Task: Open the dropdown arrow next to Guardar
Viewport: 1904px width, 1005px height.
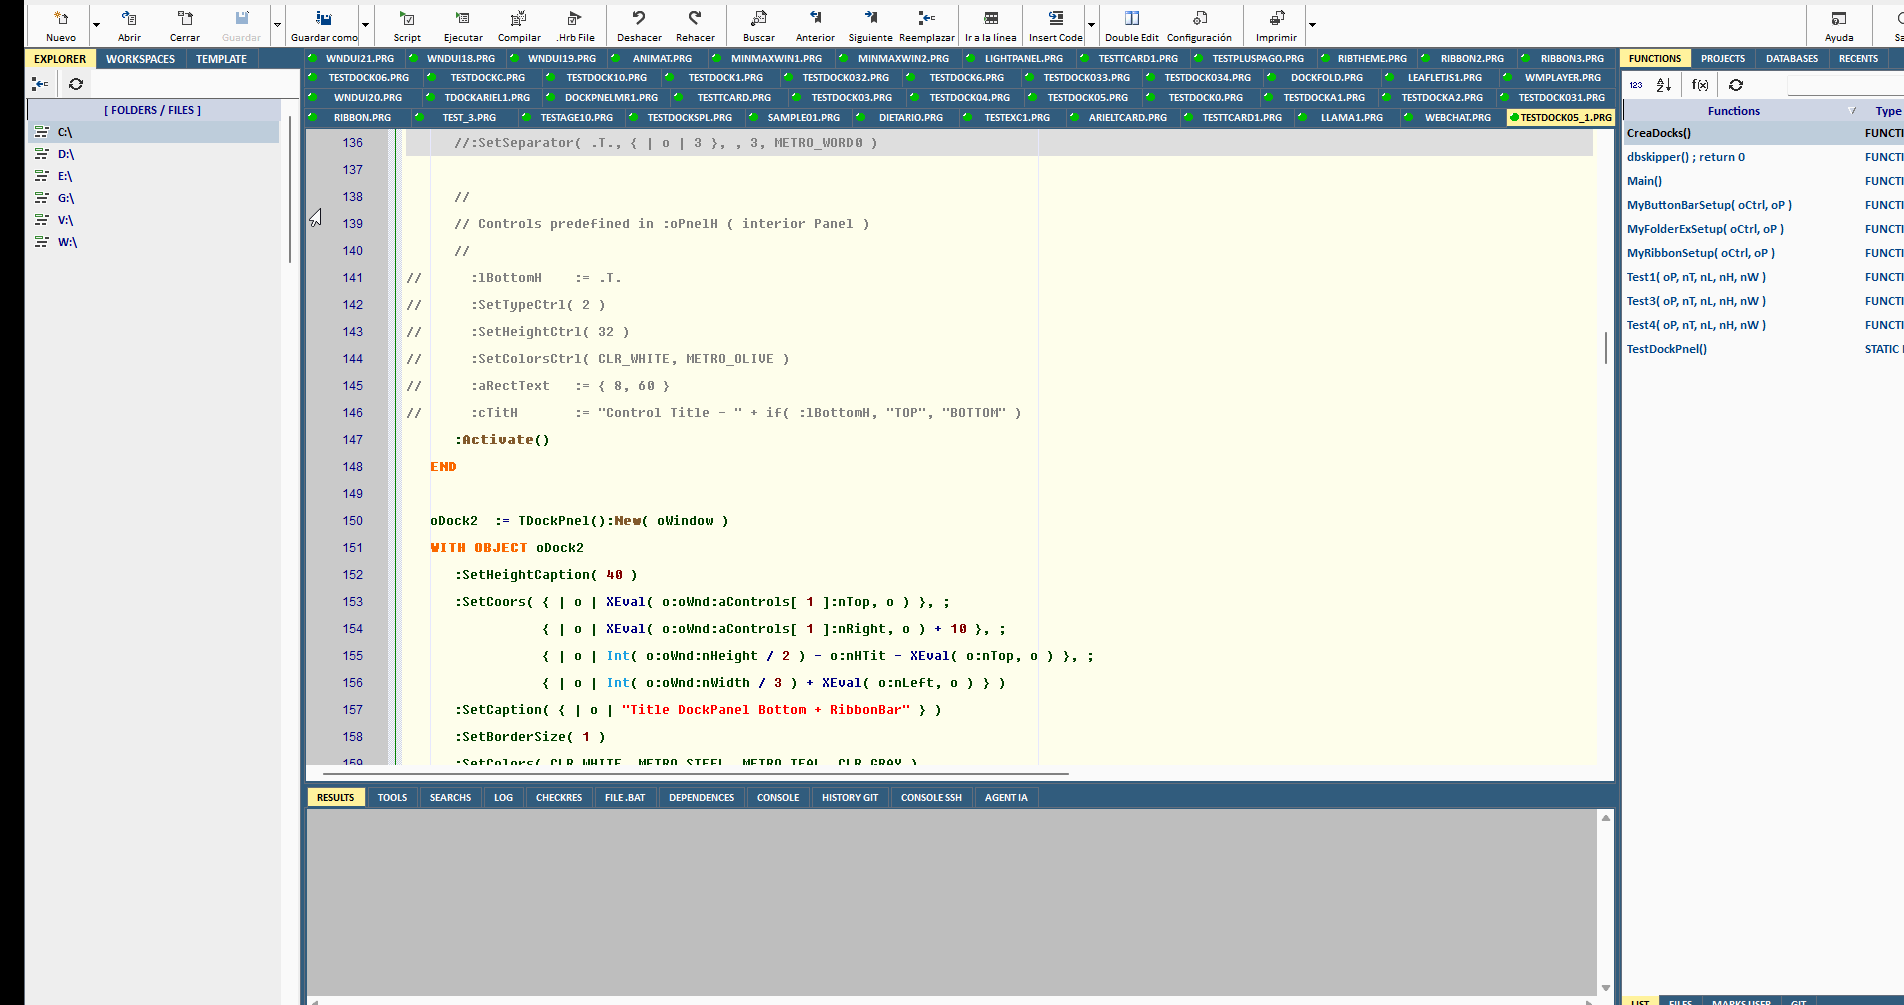Action: [277, 25]
